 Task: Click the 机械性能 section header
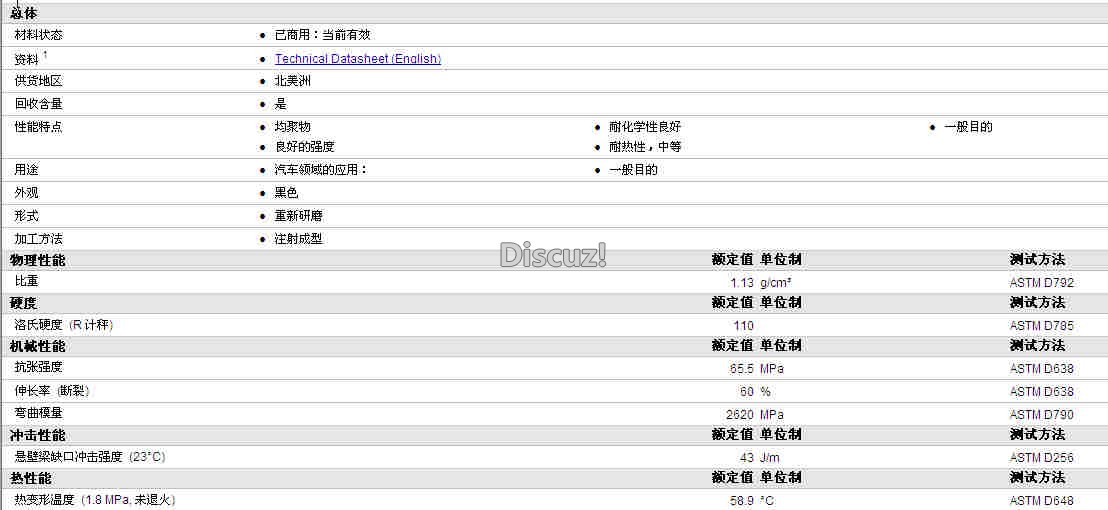37,346
